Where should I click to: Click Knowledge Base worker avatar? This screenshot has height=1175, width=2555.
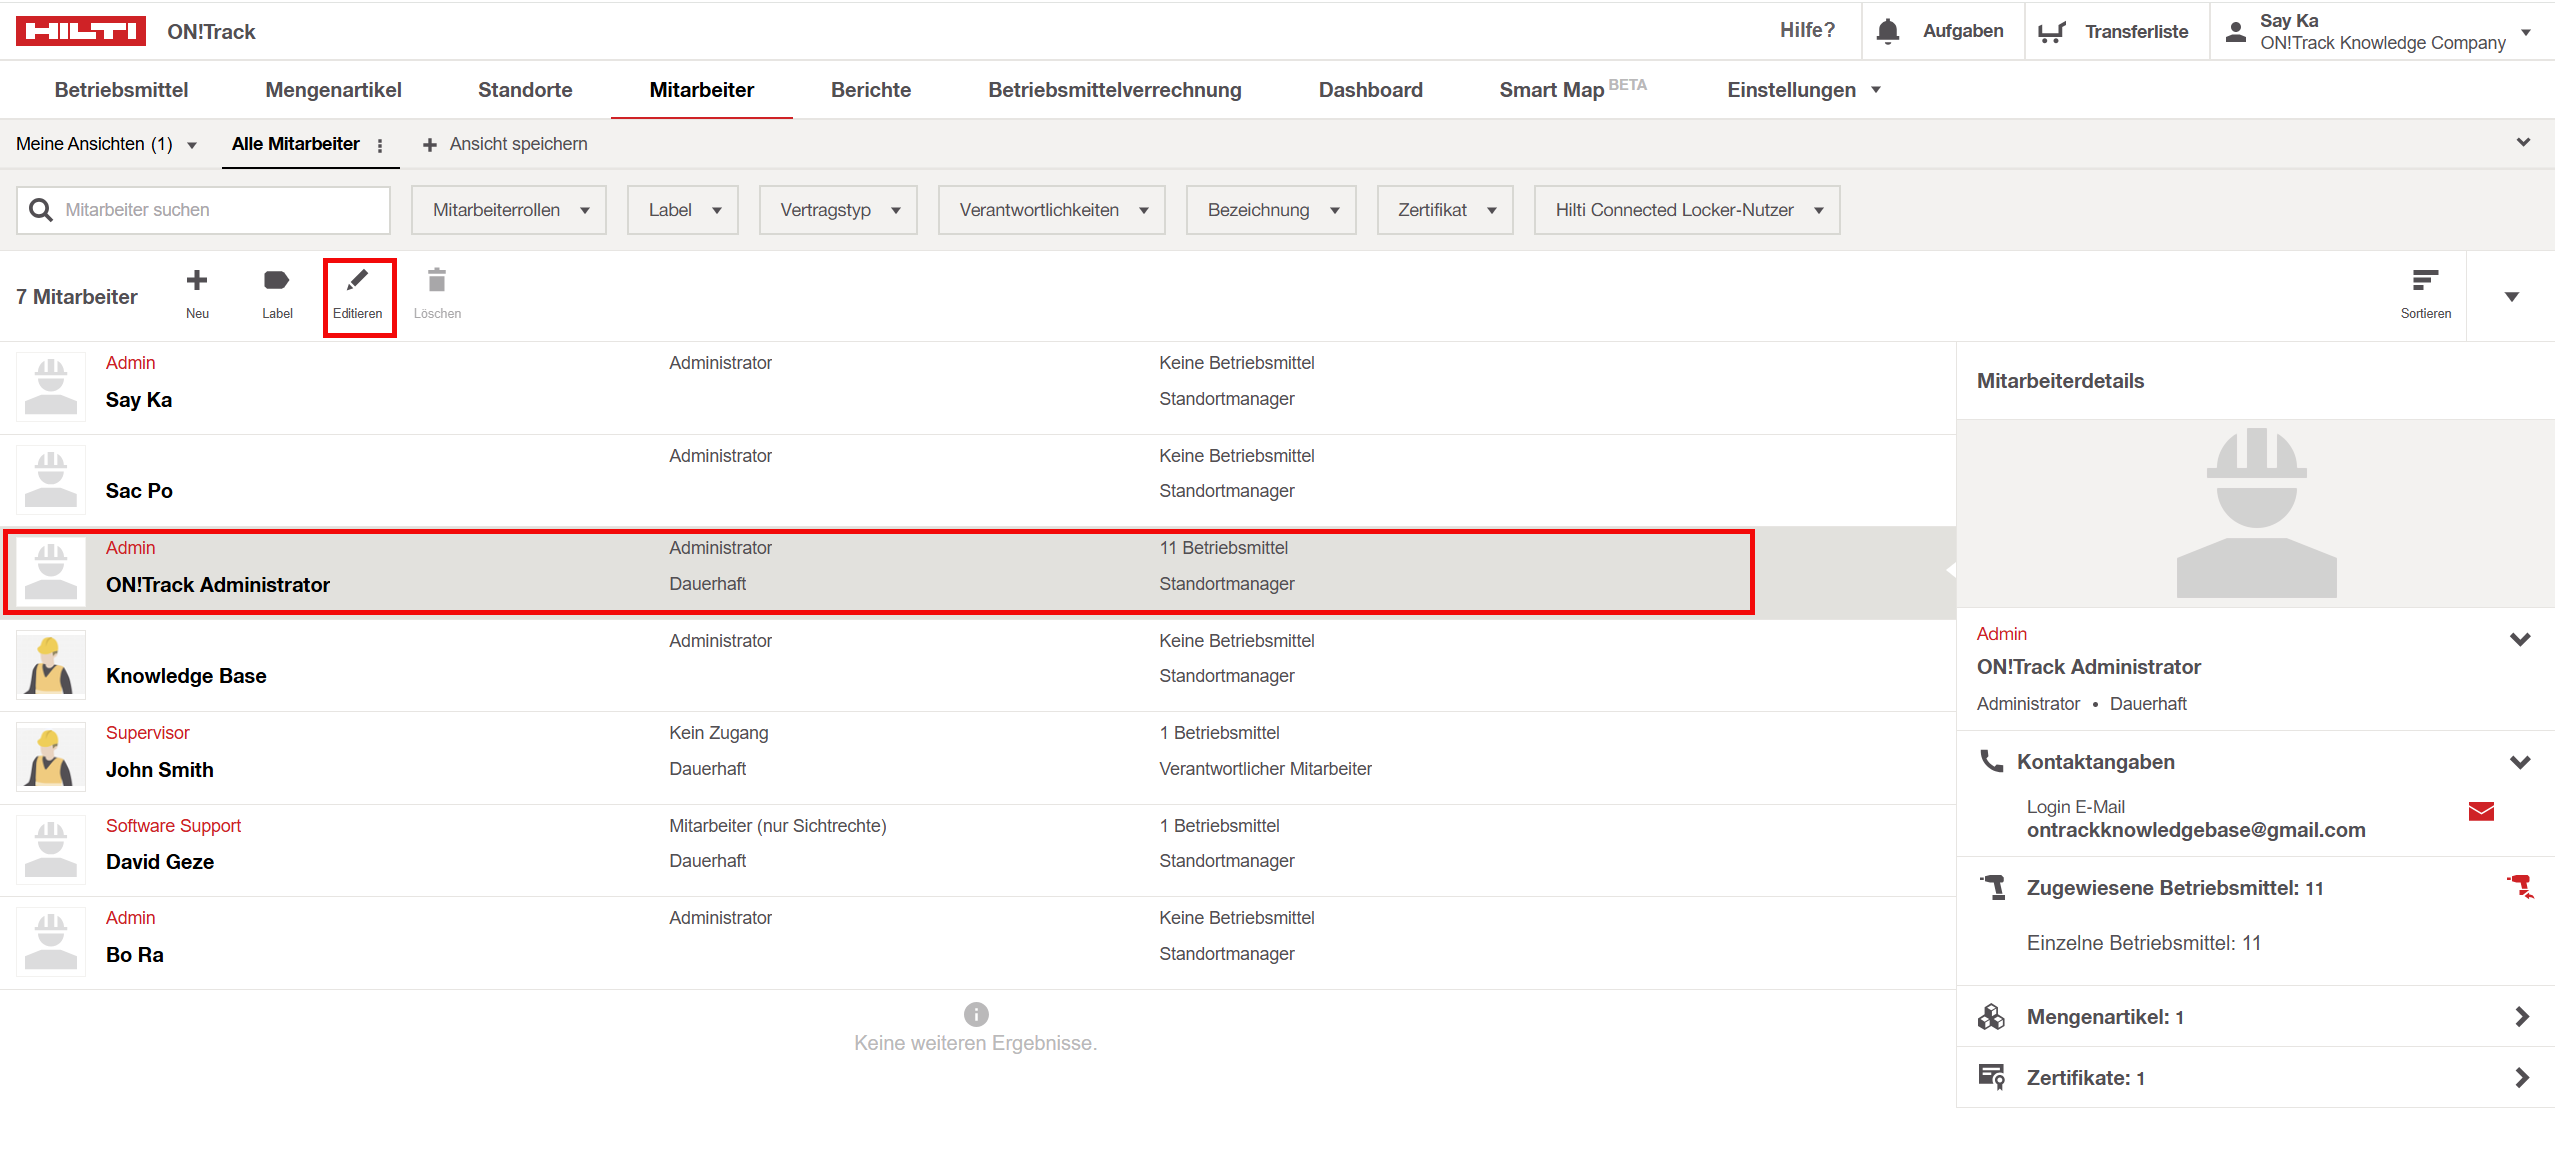(x=50, y=665)
